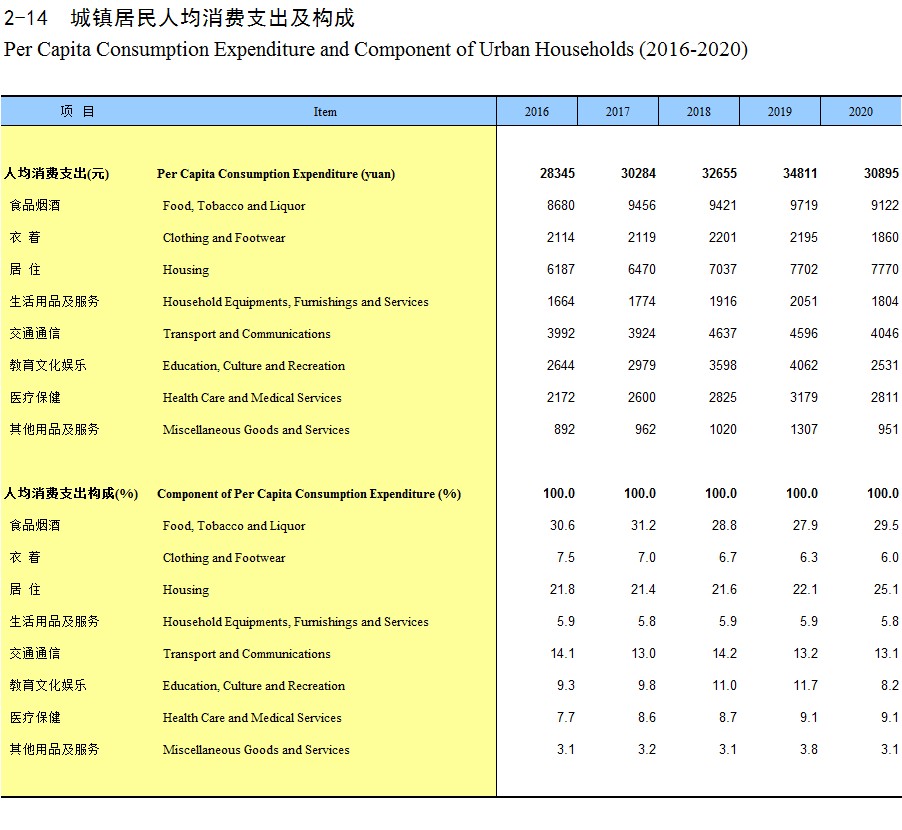The height and width of the screenshot is (830, 902).
Task: Click the transport value 4046
Action: pyautogui.click(x=885, y=334)
